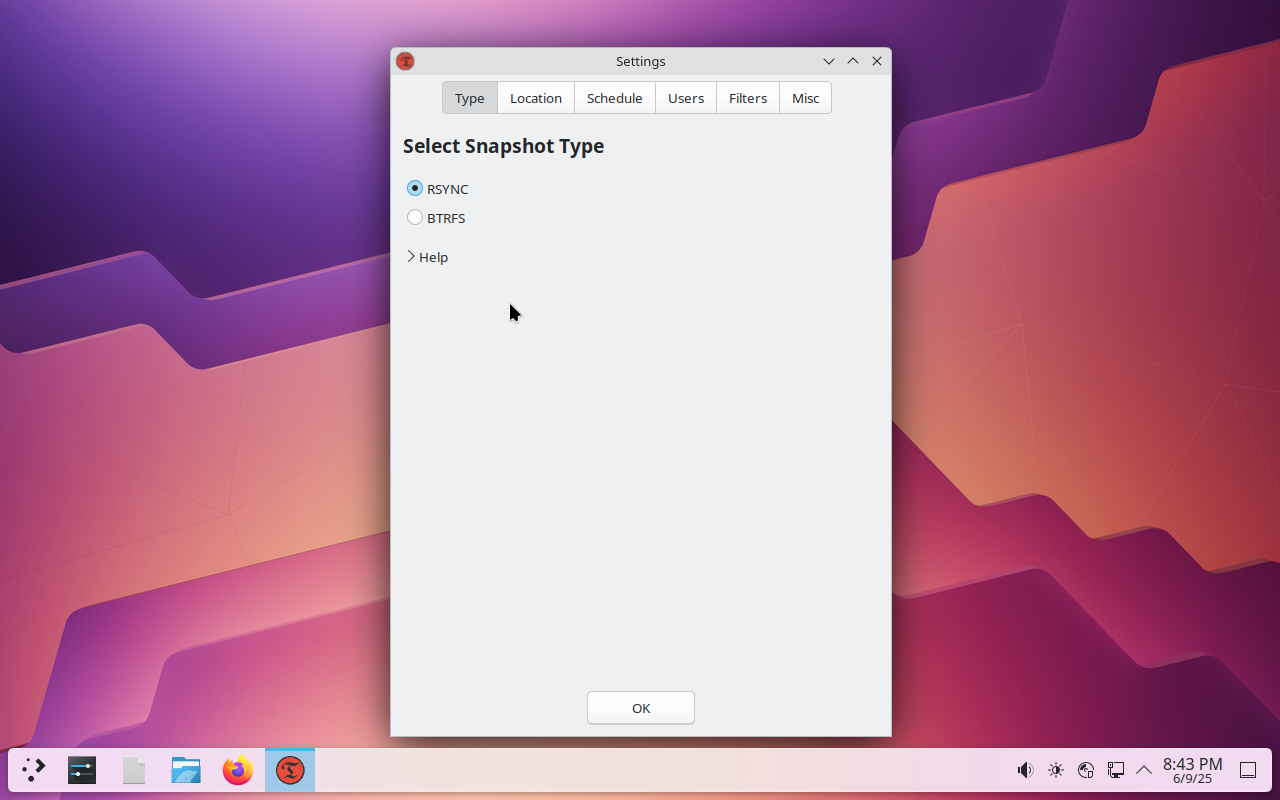The width and height of the screenshot is (1280, 800).
Task: Click the network tray icon
Action: click(x=1116, y=770)
